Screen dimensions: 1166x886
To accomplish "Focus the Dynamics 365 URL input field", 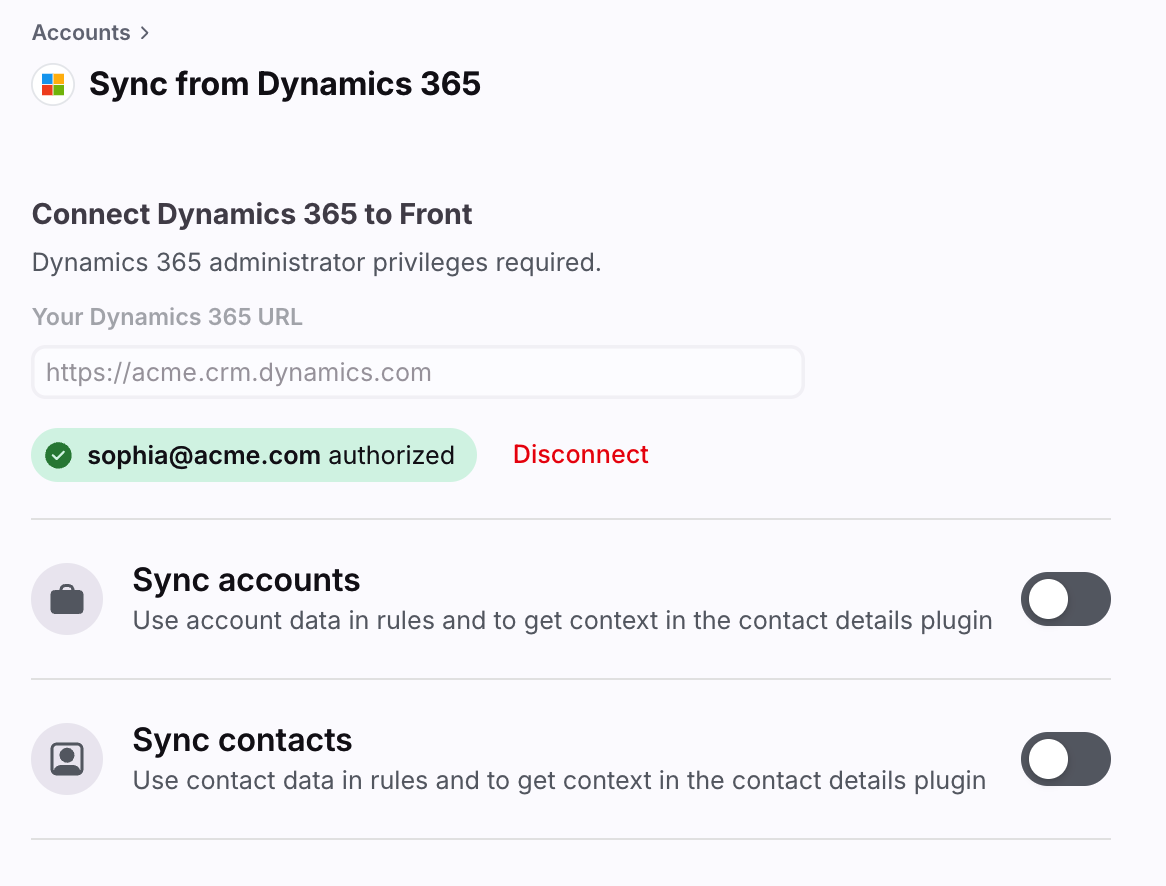I will (418, 372).
